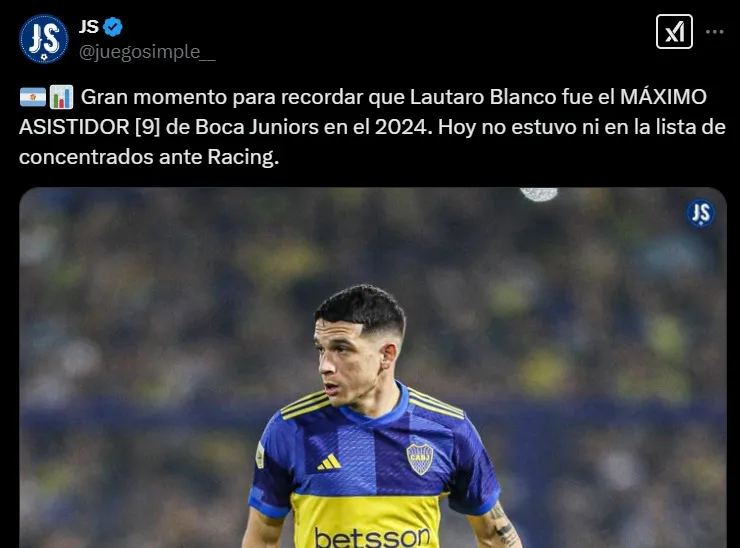Click the JS watermark logo in the photo
740x548 pixels.
coord(700,213)
